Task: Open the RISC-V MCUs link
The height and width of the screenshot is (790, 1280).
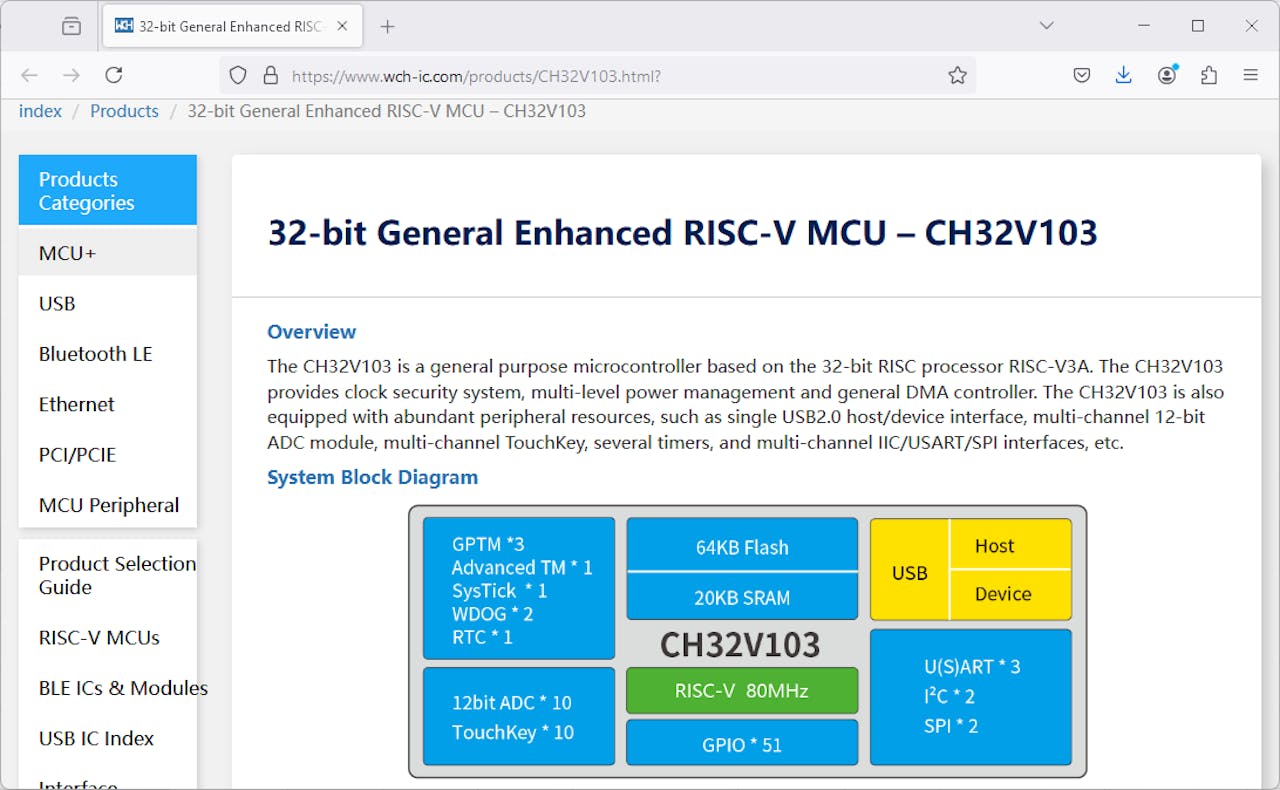Action: pyautogui.click(x=99, y=637)
